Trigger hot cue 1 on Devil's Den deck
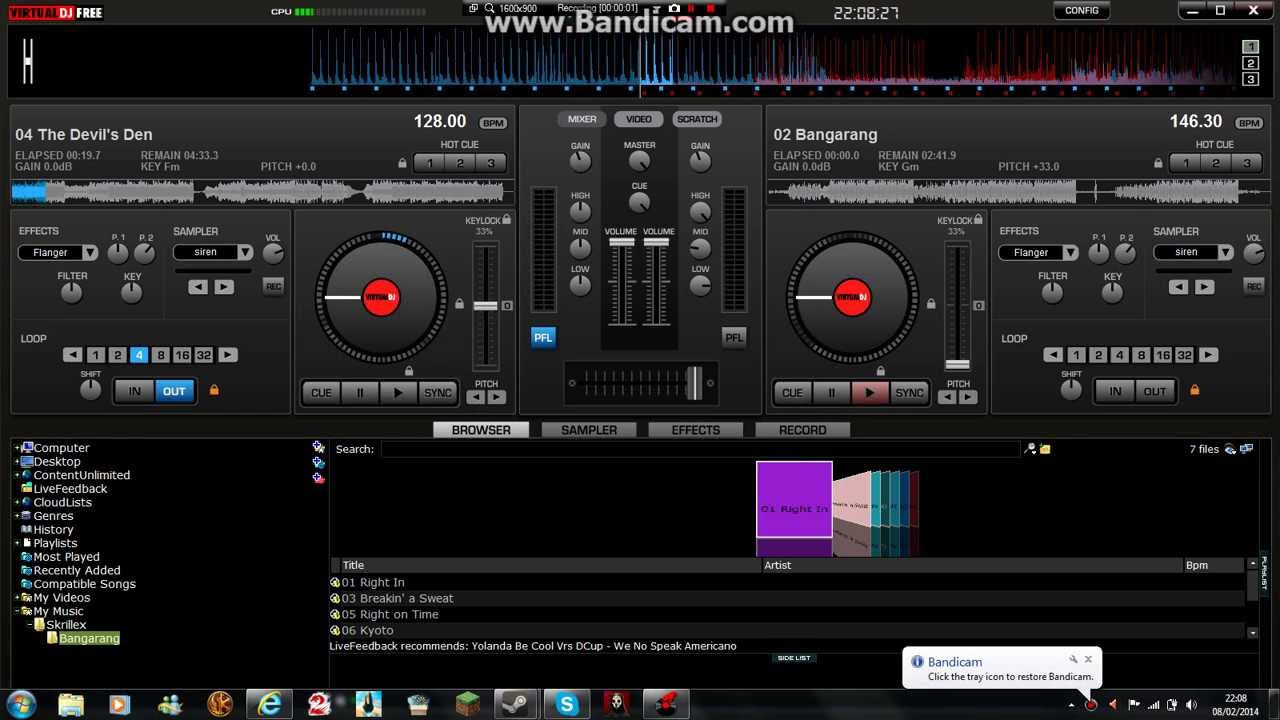Screen dimensions: 1280x720 tap(430, 163)
